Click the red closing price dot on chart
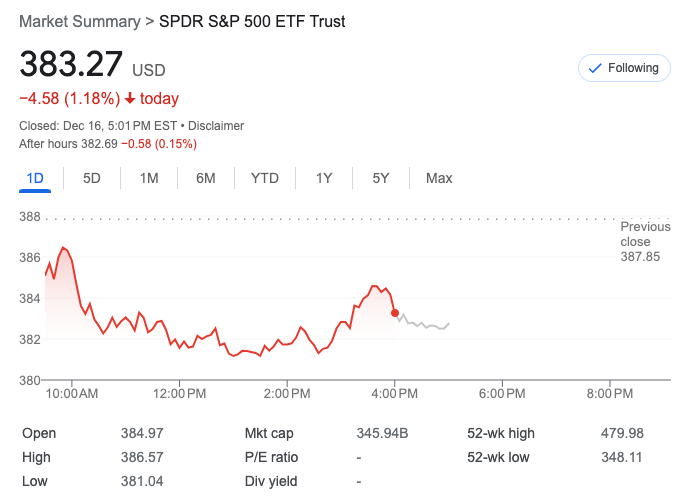 (x=396, y=313)
